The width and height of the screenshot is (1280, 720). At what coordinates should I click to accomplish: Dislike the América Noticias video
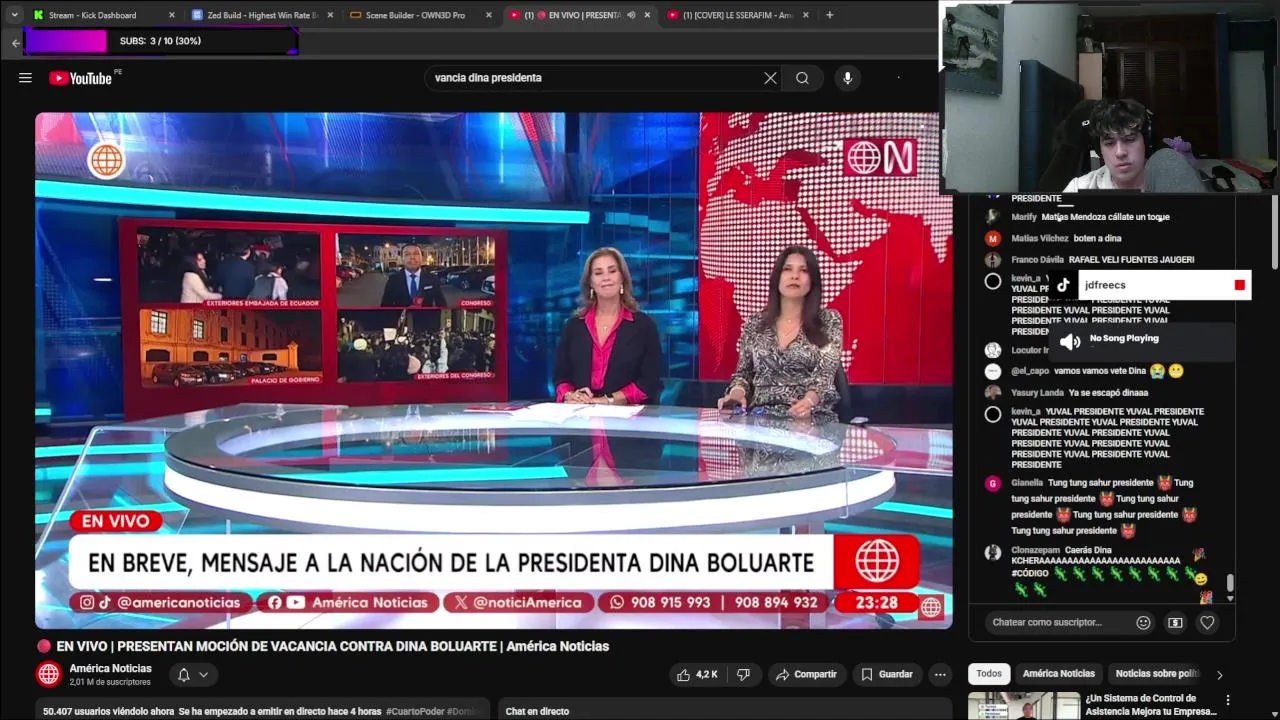click(743, 674)
